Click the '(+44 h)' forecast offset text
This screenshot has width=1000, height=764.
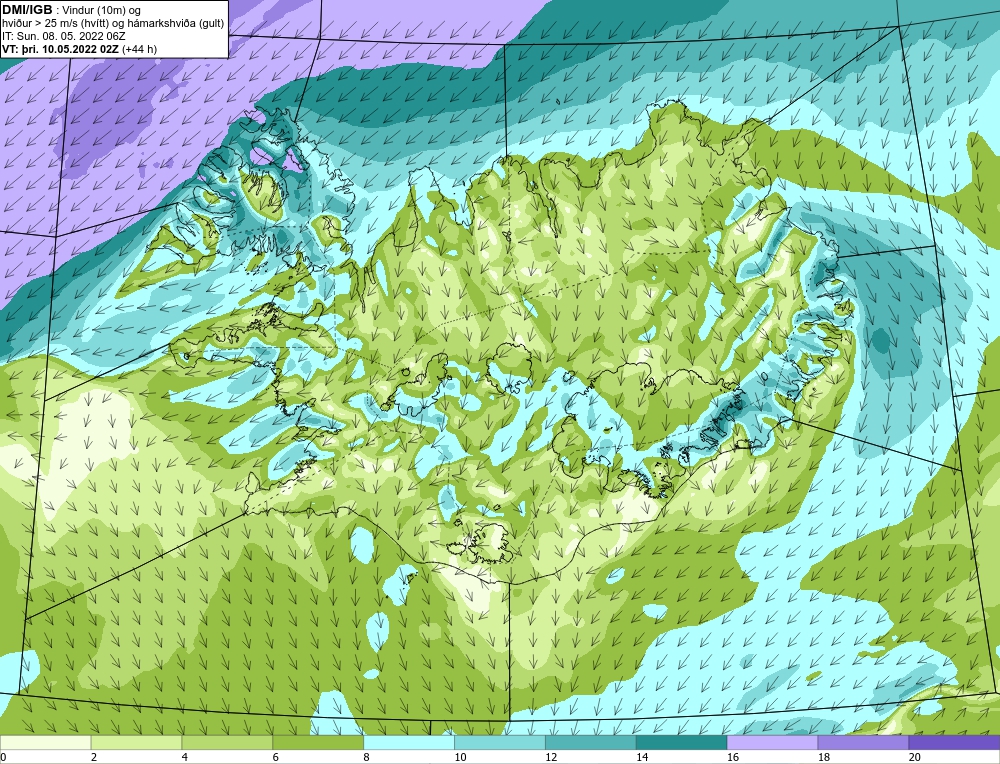pos(139,48)
